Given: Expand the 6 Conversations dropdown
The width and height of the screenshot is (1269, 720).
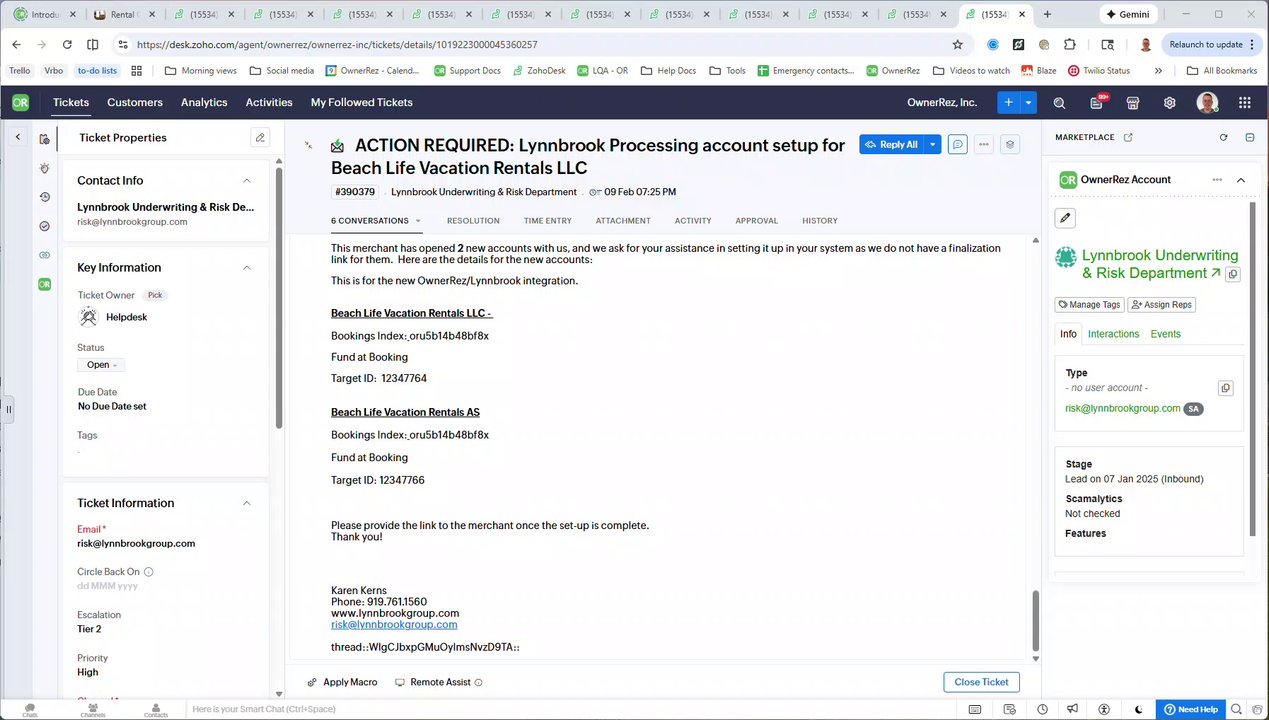Looking at the screenshot, I should pyautogui.click(x=418, y=221).
